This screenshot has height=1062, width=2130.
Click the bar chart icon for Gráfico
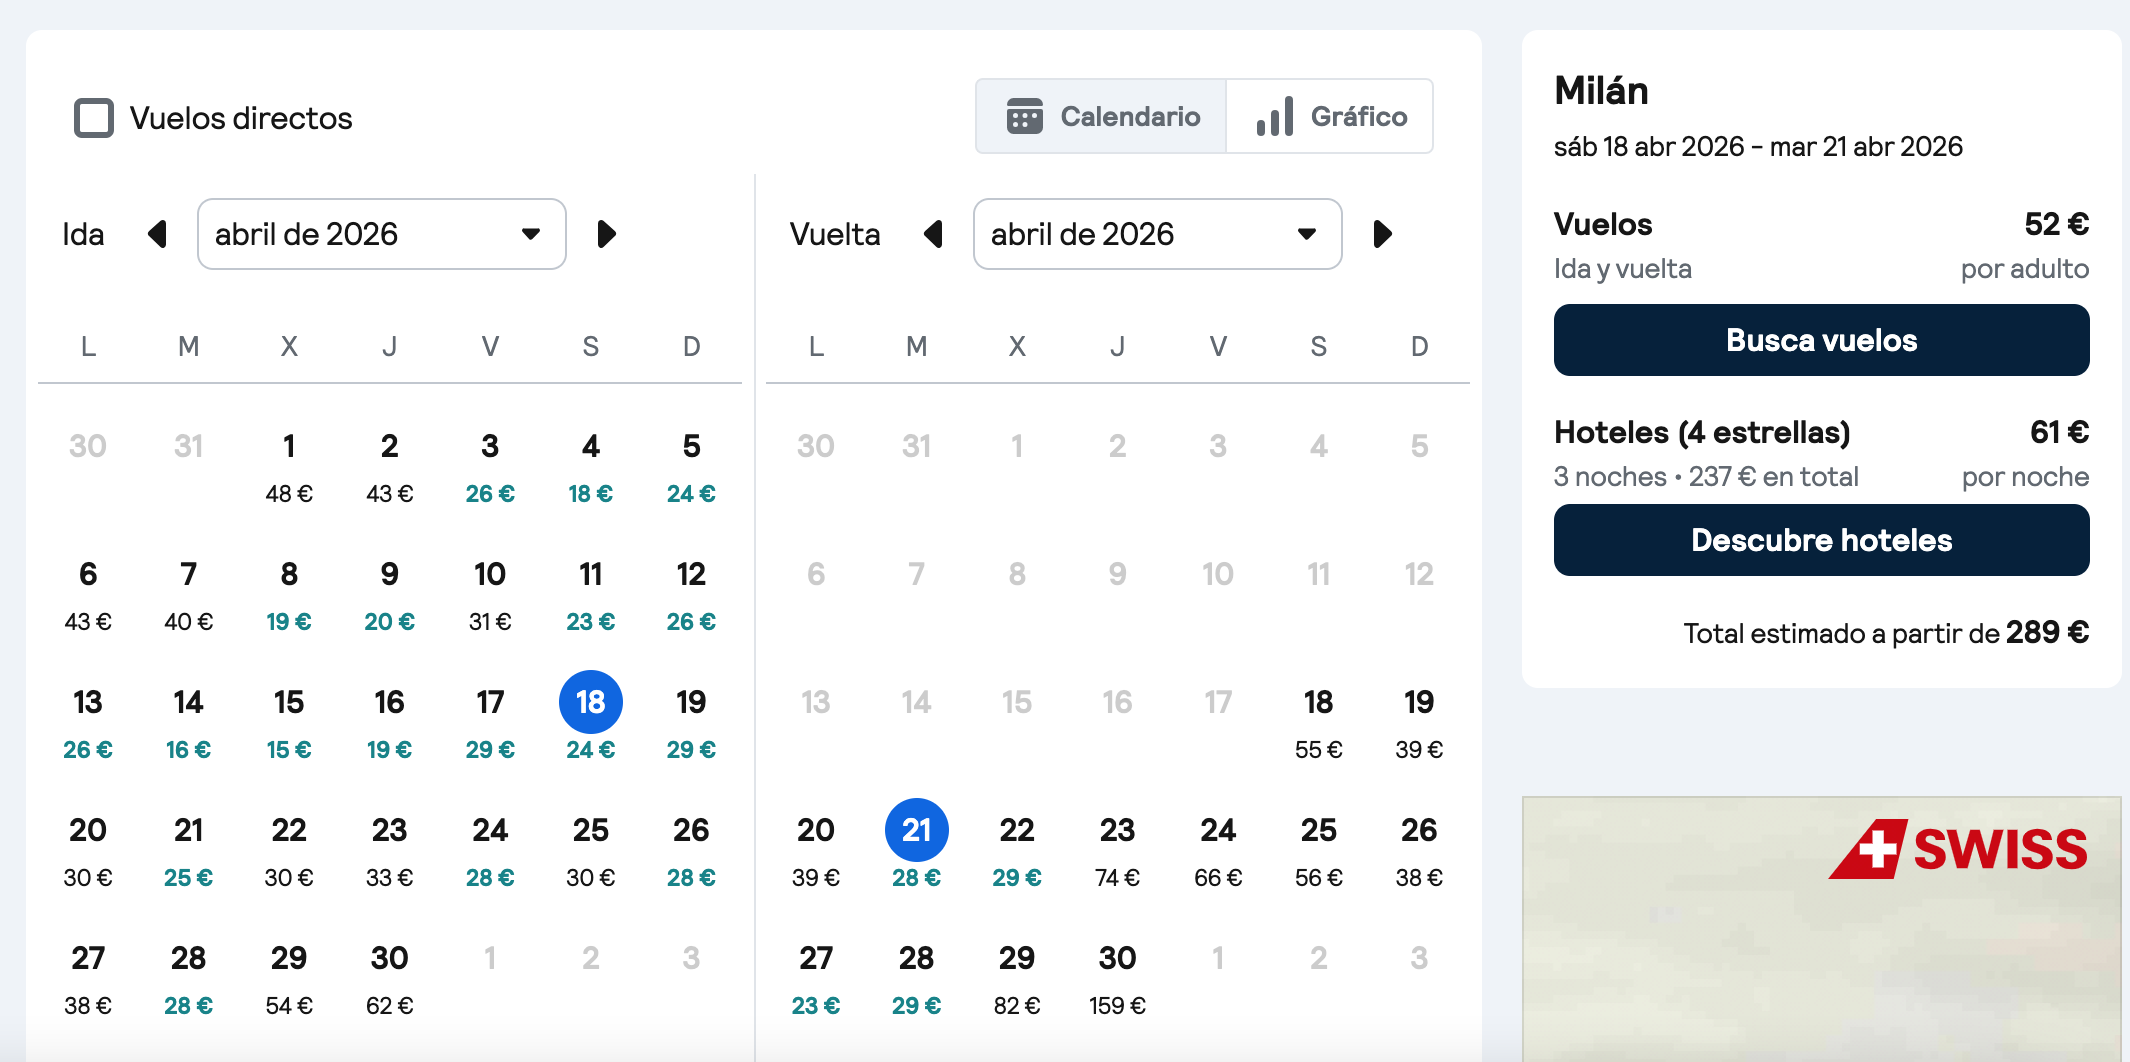(x=1275, y=117)
